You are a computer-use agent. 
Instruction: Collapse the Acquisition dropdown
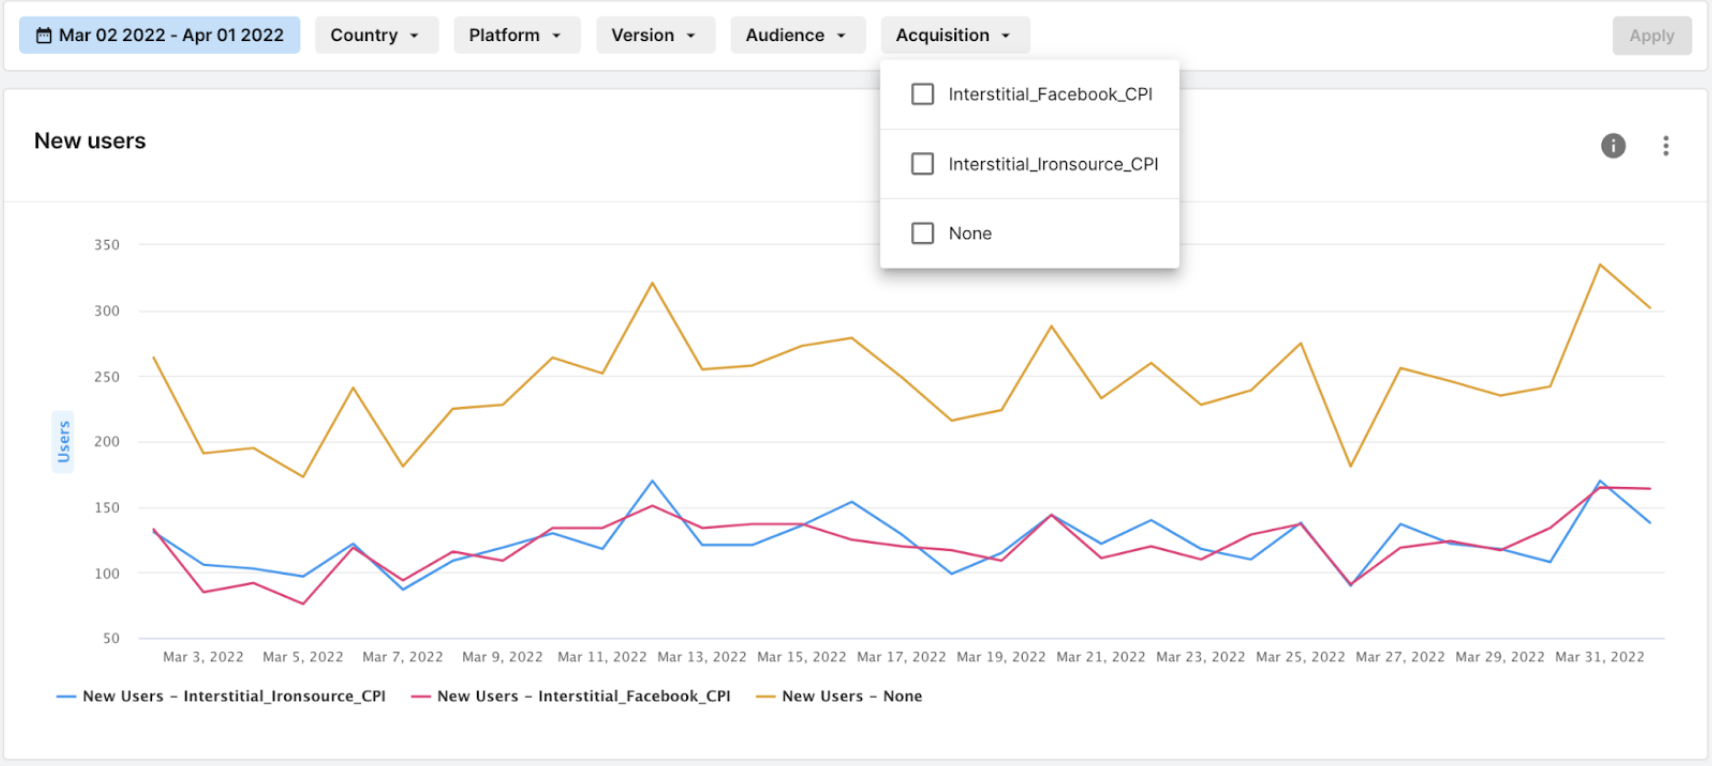tap(954, 36)
